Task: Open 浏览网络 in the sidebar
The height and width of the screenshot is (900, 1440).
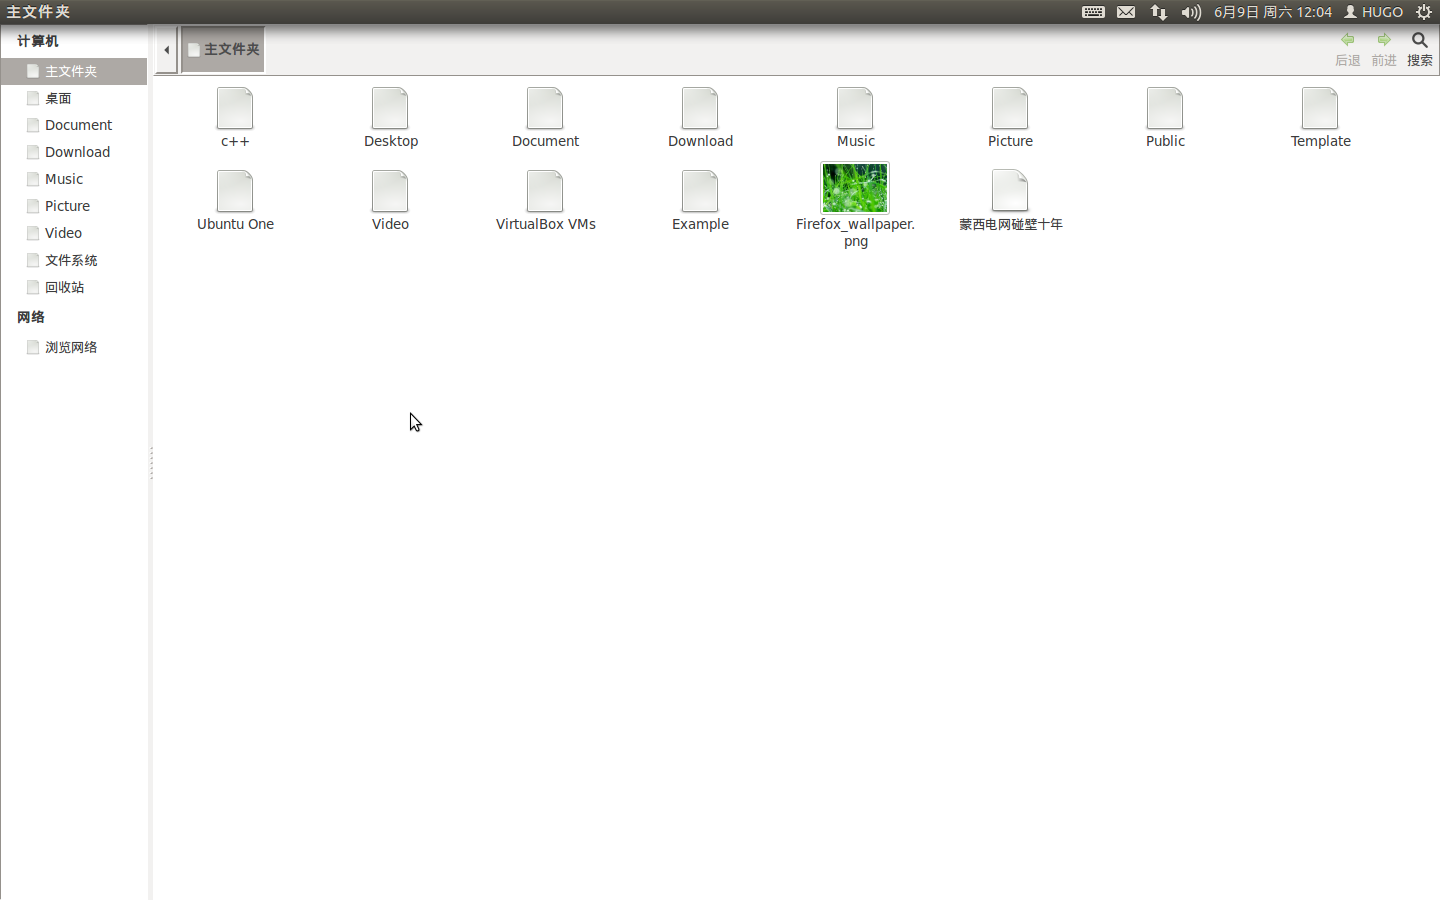Action: tap(74, 347)
